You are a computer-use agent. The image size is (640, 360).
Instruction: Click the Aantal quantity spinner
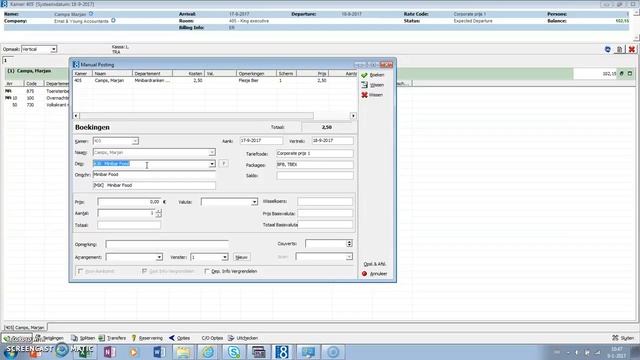(x=158, y=213)
